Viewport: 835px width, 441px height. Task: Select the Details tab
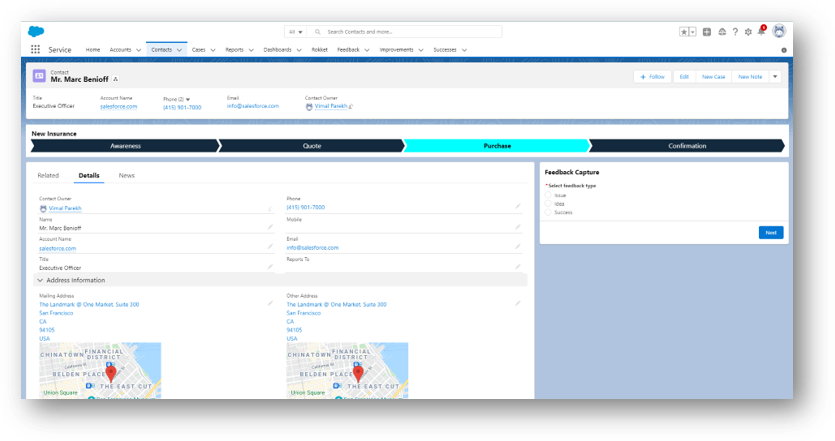(x=89, y=175)
